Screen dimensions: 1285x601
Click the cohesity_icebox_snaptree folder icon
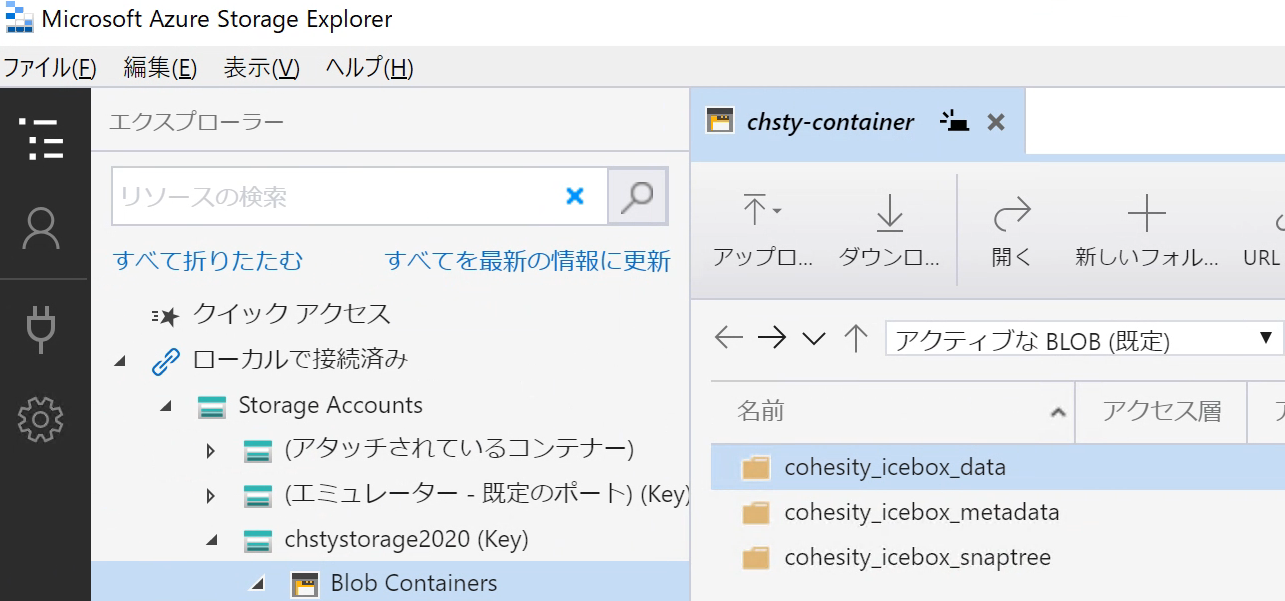coord(756,558)
